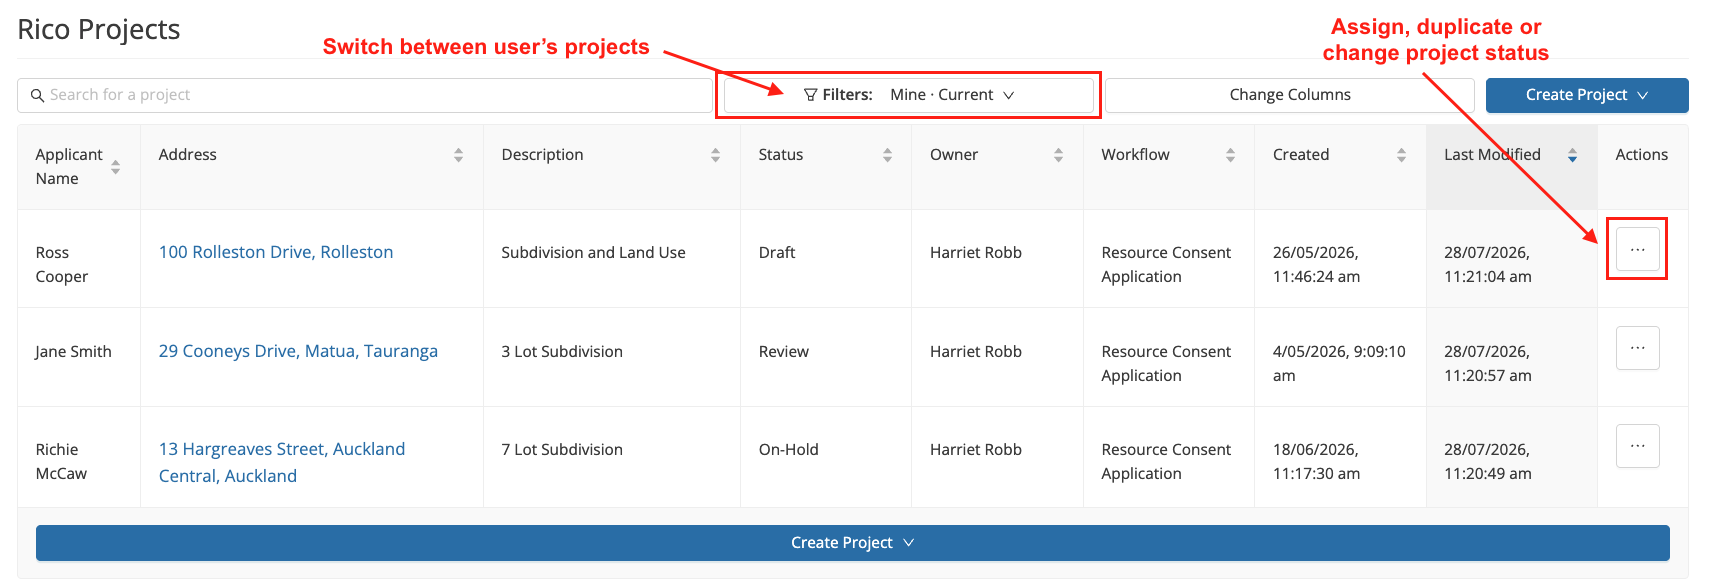The image size is (1709, 581).
Task: Open the top Create Project dropdown
Action: 1587,95
